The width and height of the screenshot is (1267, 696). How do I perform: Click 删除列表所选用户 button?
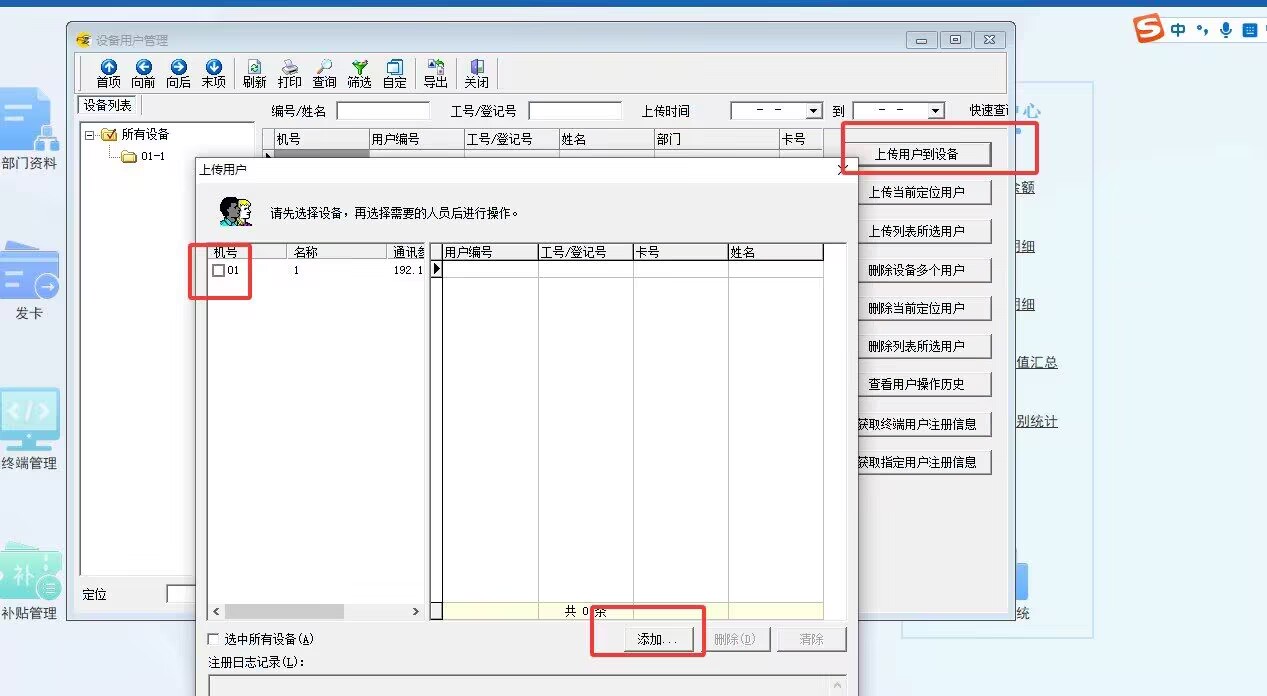coord(916,346)
